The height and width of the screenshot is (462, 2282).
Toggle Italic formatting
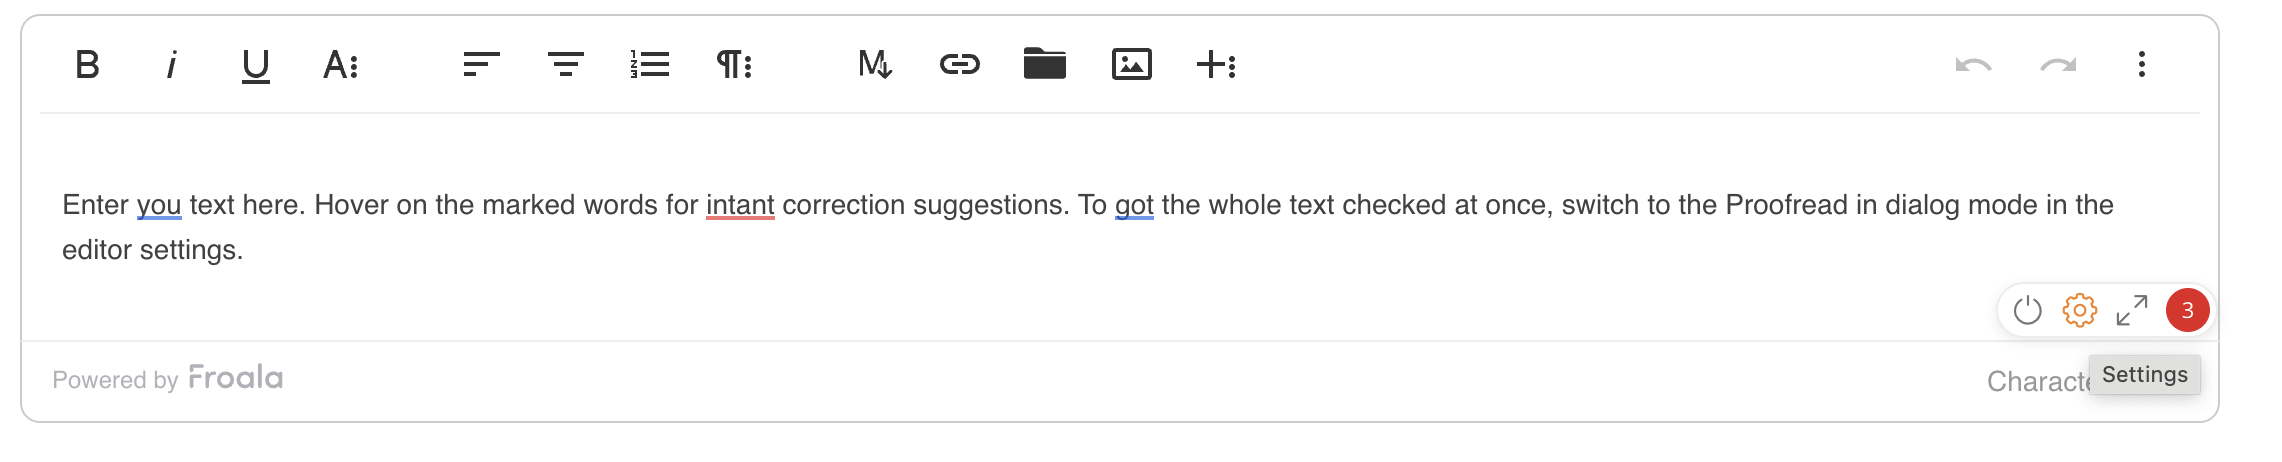171,65
